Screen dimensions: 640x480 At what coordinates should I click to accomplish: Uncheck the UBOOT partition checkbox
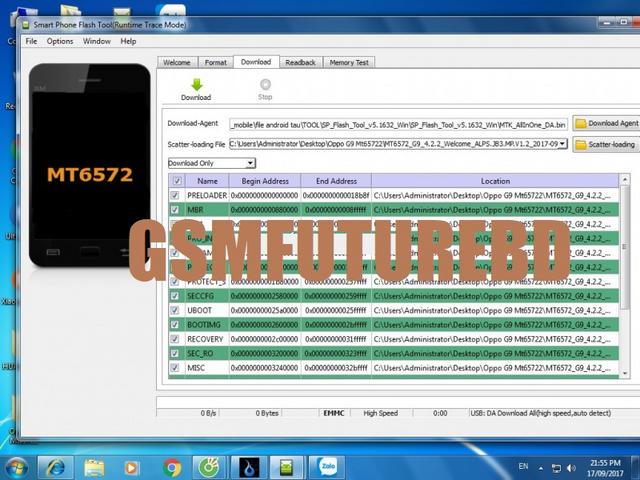pyautogui.click(x=175, y=310)
